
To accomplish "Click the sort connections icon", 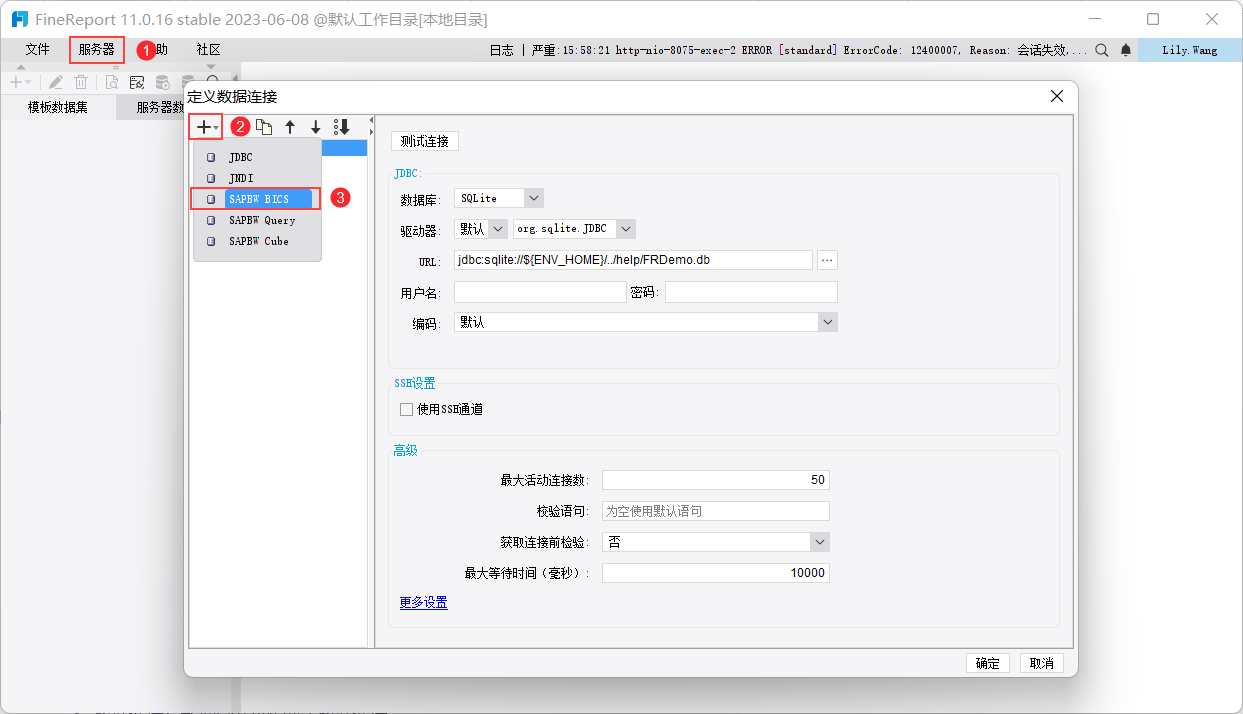I will (x=341, y=127).
